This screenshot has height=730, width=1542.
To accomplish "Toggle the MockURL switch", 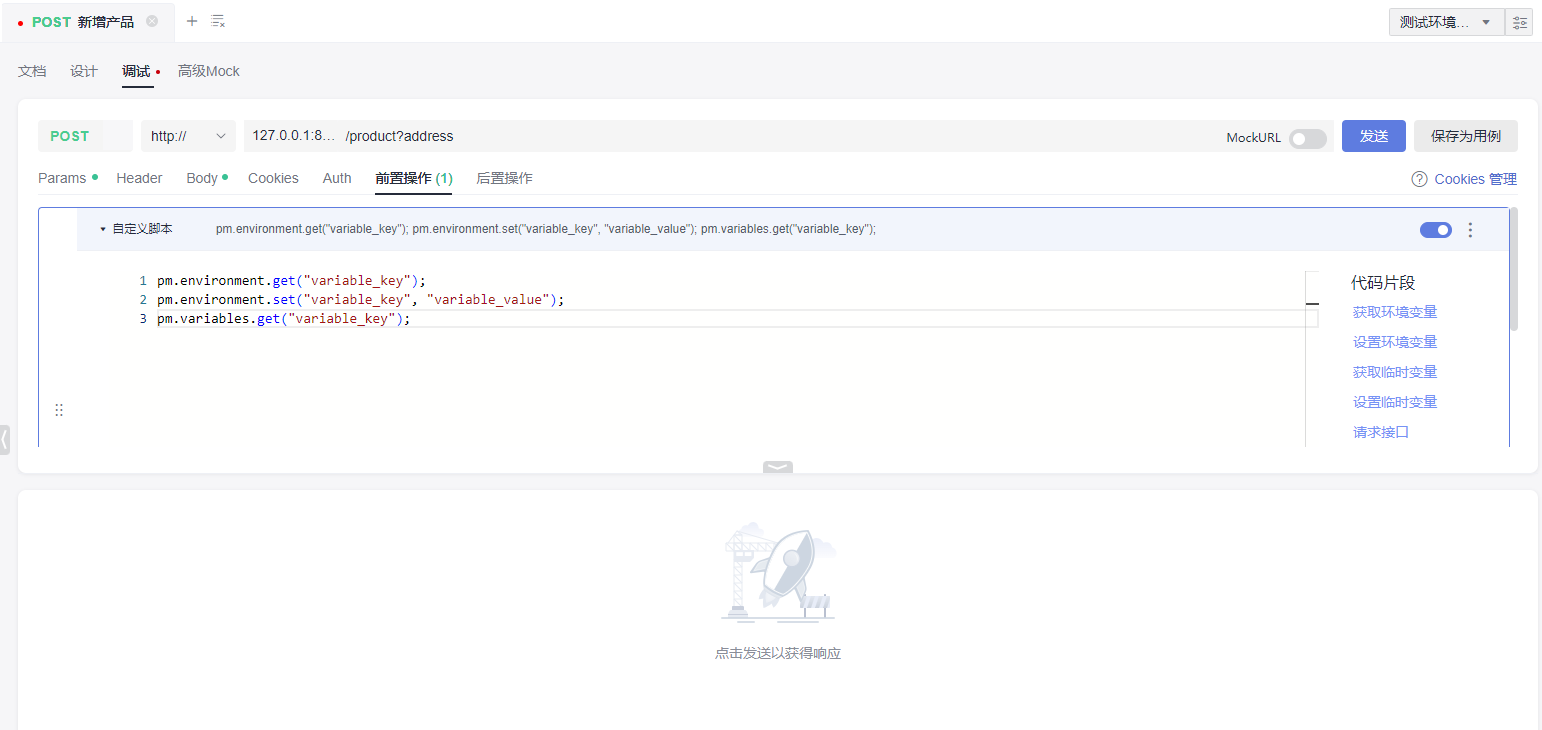I will tap(1307, 138).
